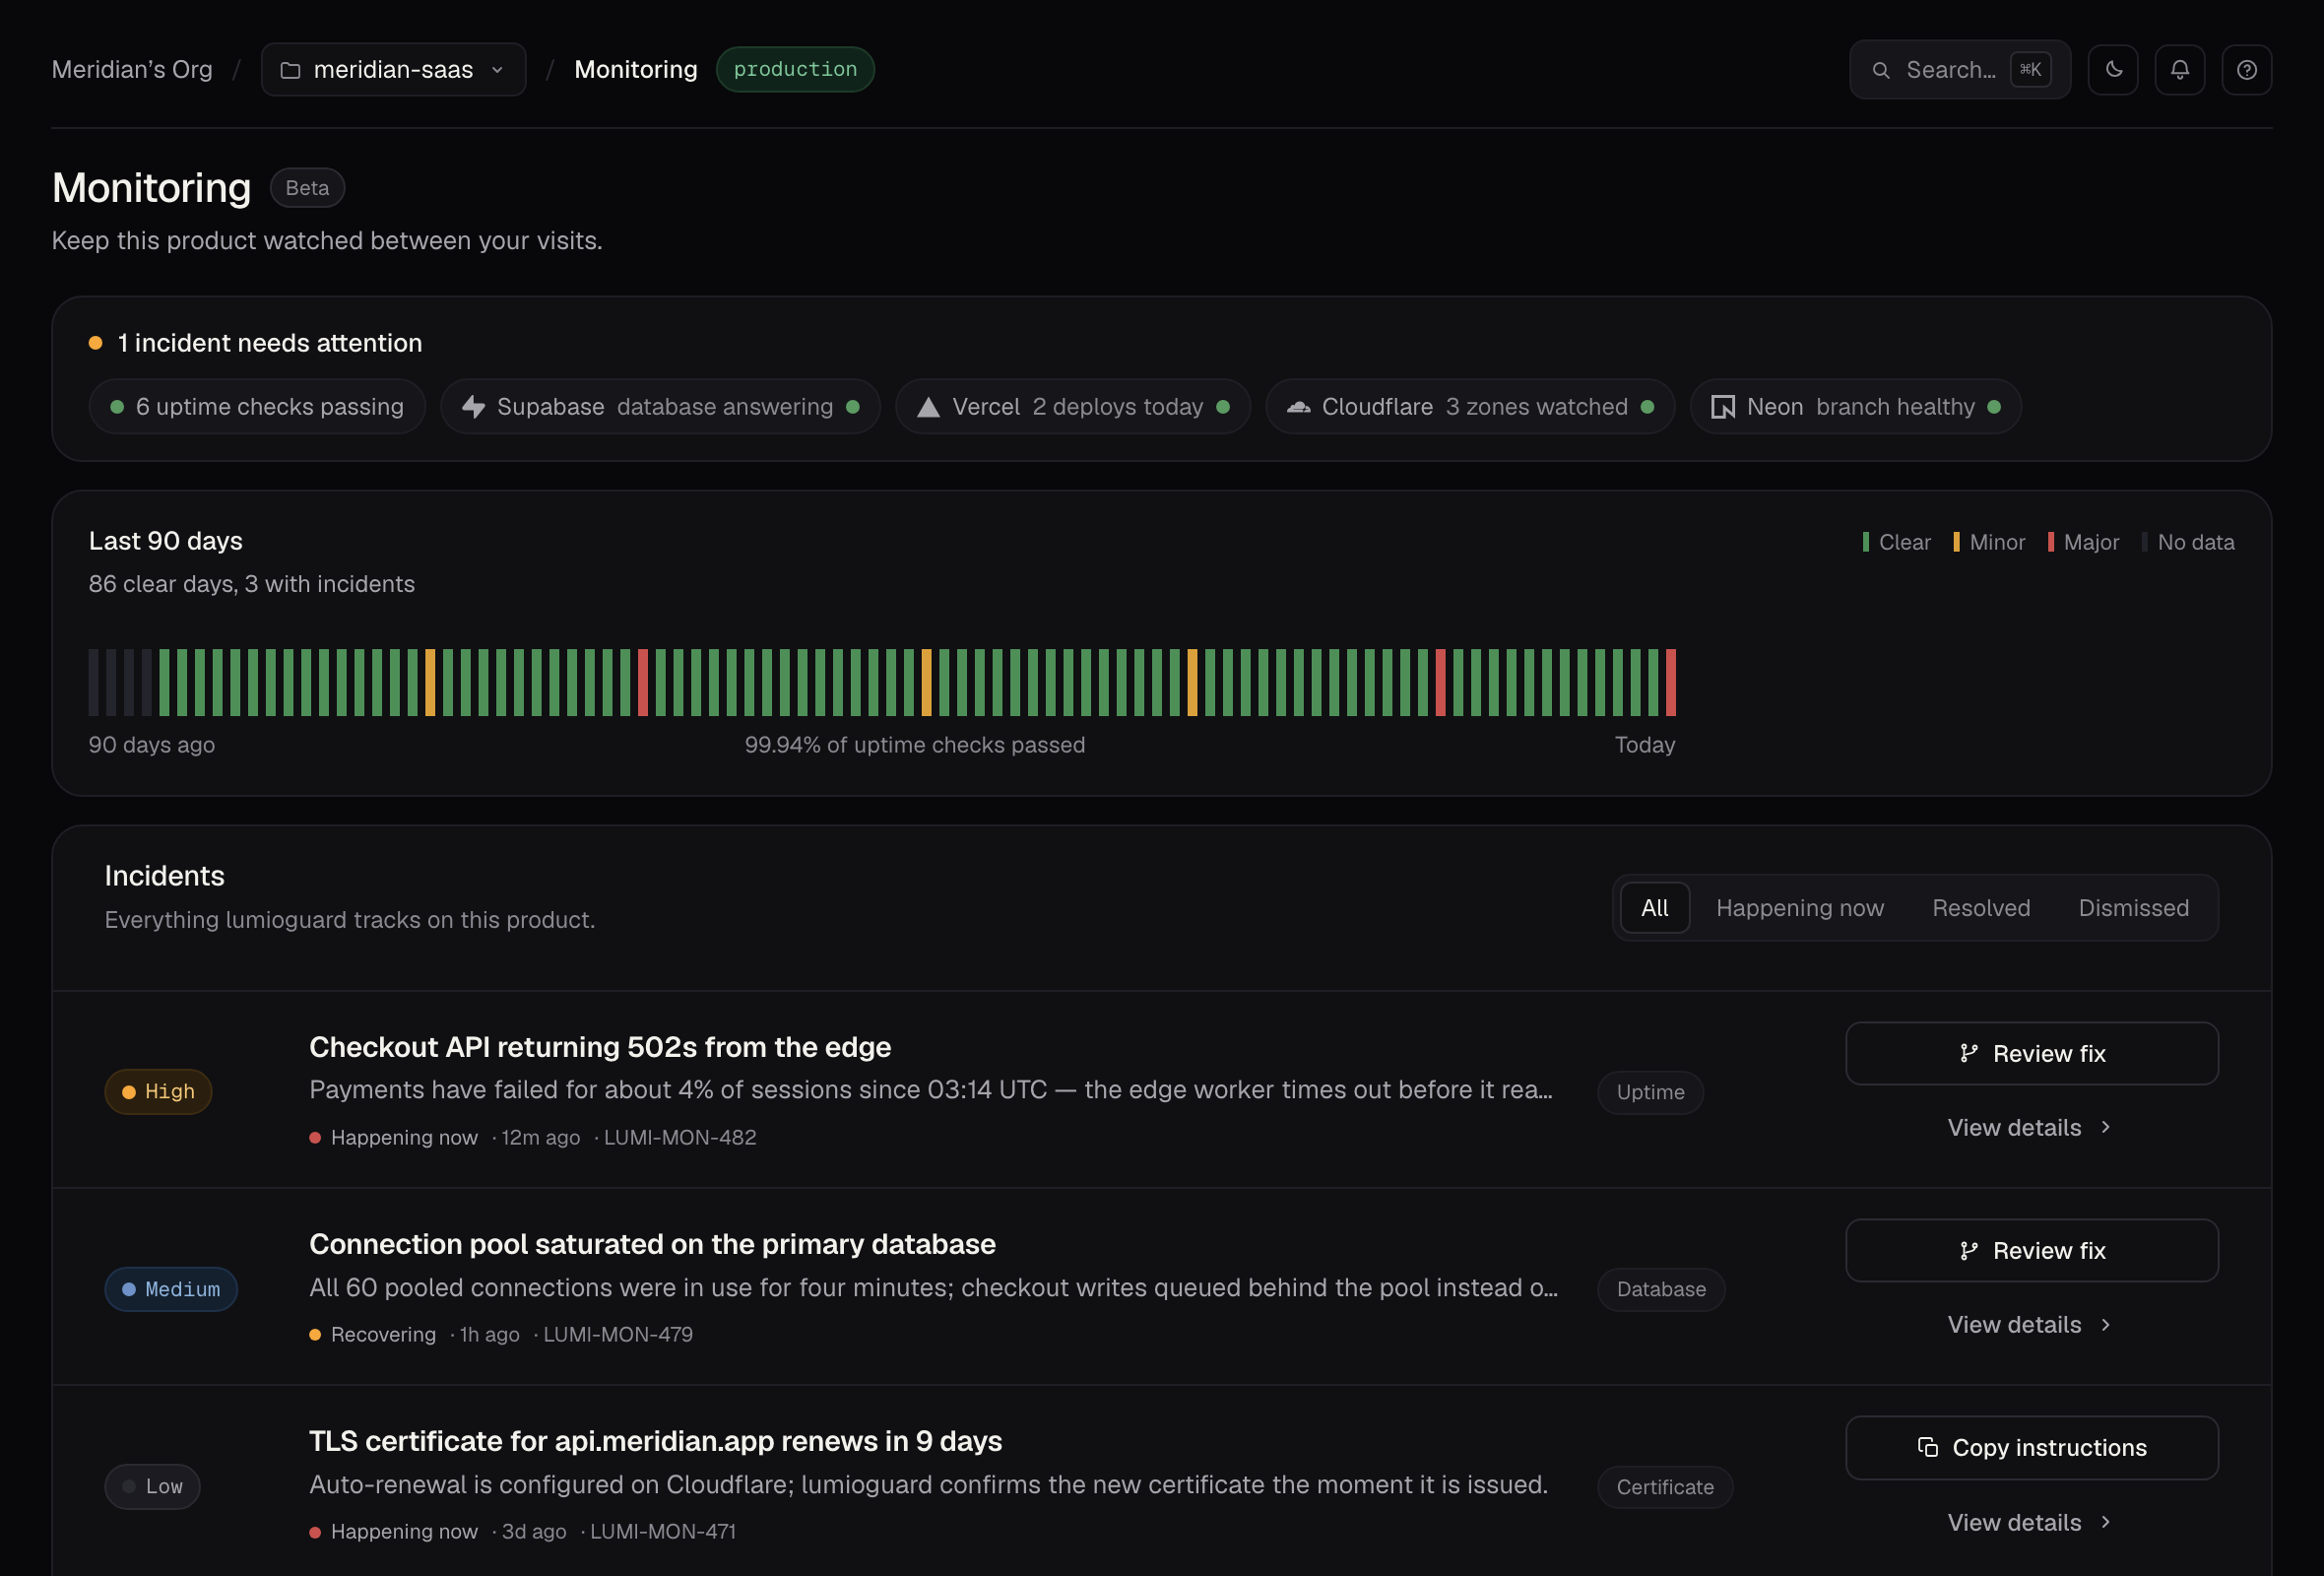The image size is (2324, 1576).
Task: Open help question mark icon
Action: pos(2247,69)
